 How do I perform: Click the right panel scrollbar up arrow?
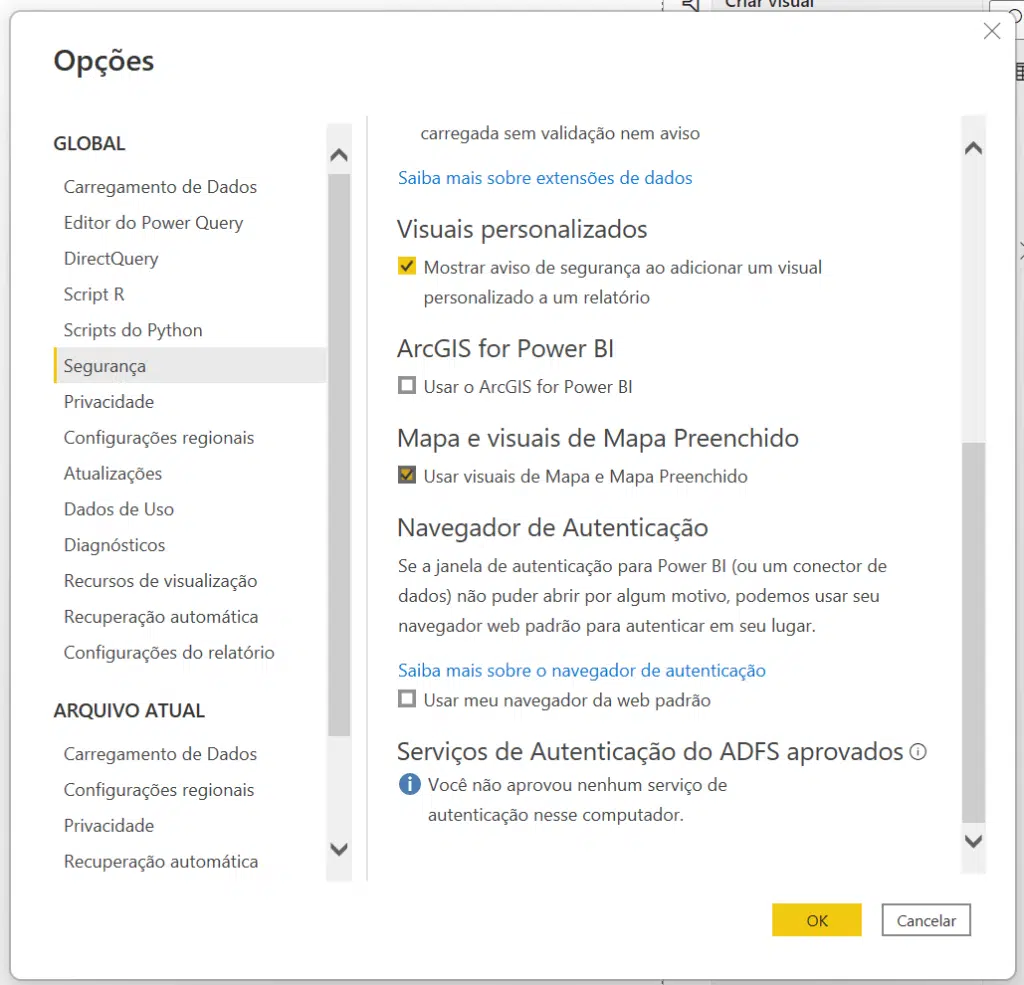[x=972, y=146]
